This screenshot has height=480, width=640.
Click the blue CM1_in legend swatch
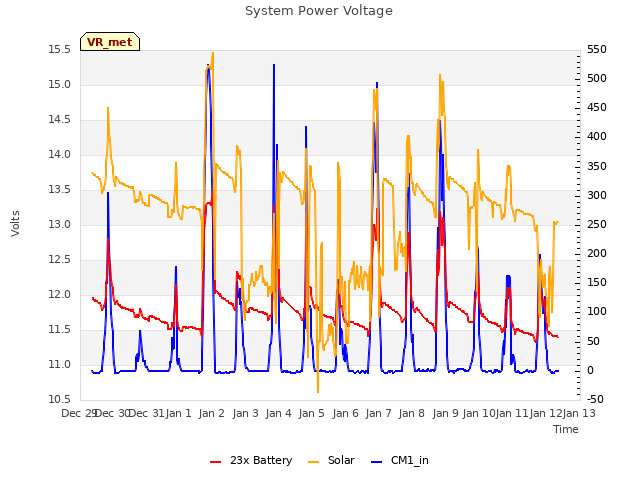click(x=377, y=462)
